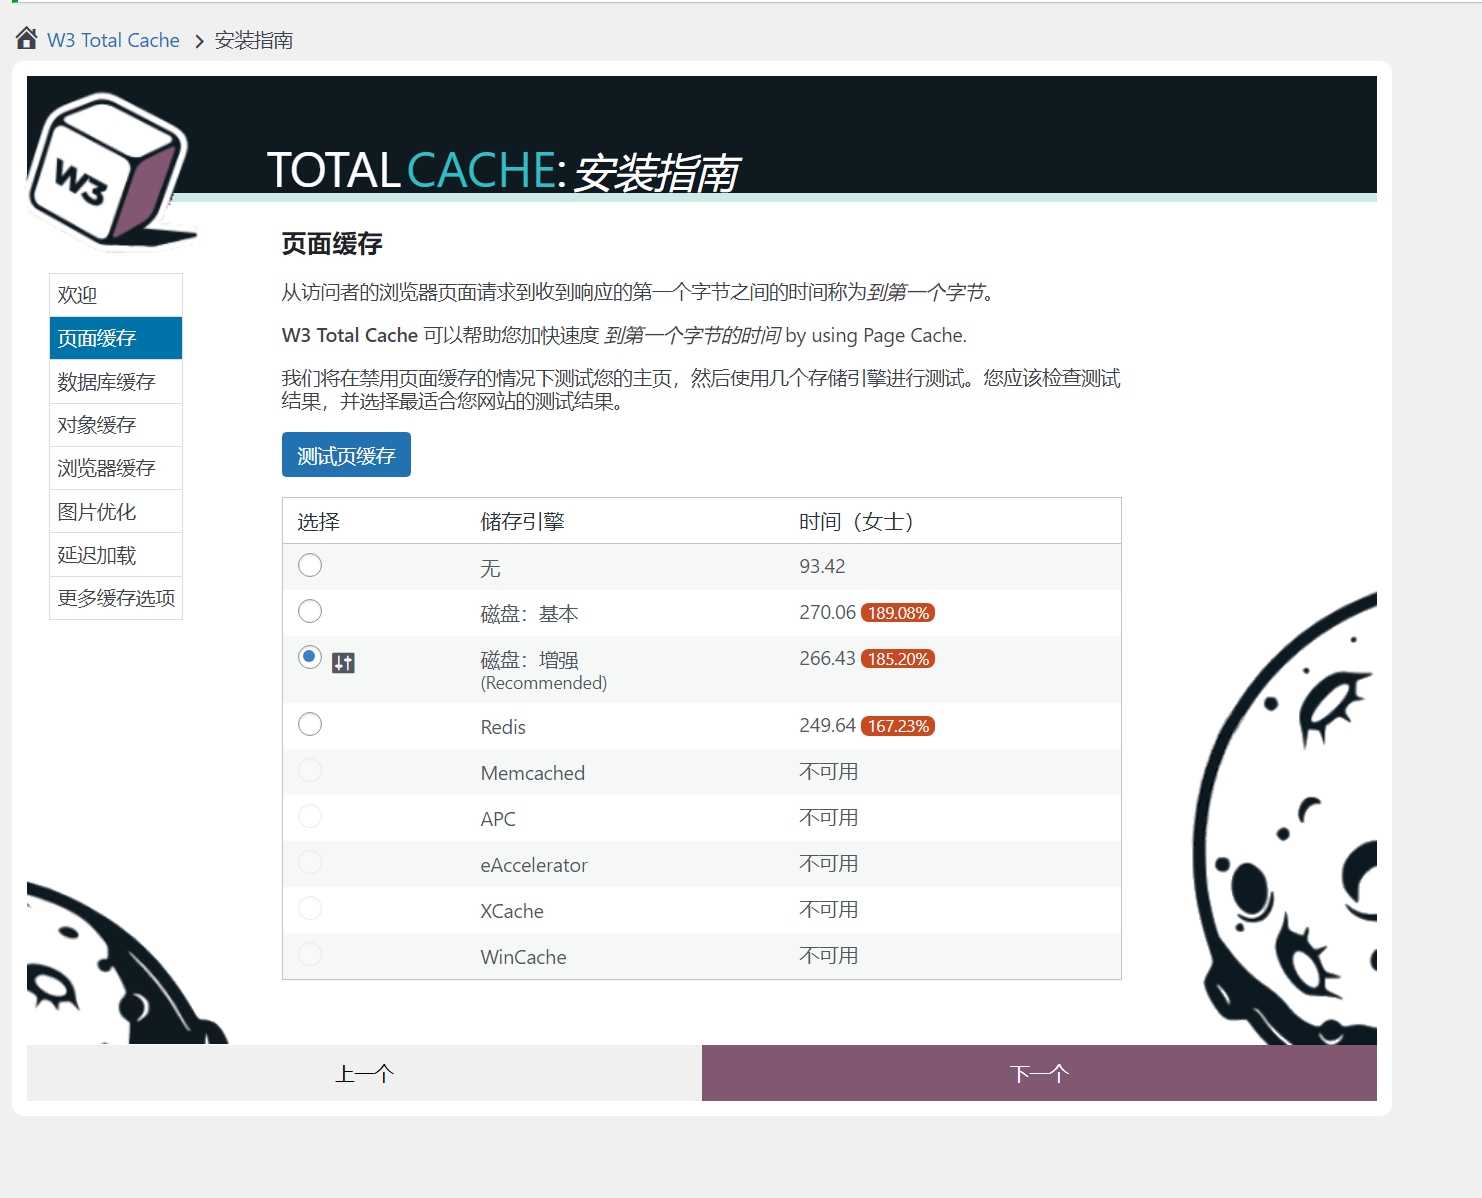Click the settings icon beside Disk Enhanced
The width and height of the screenshot is (1482, 1198).
[343, 662]
